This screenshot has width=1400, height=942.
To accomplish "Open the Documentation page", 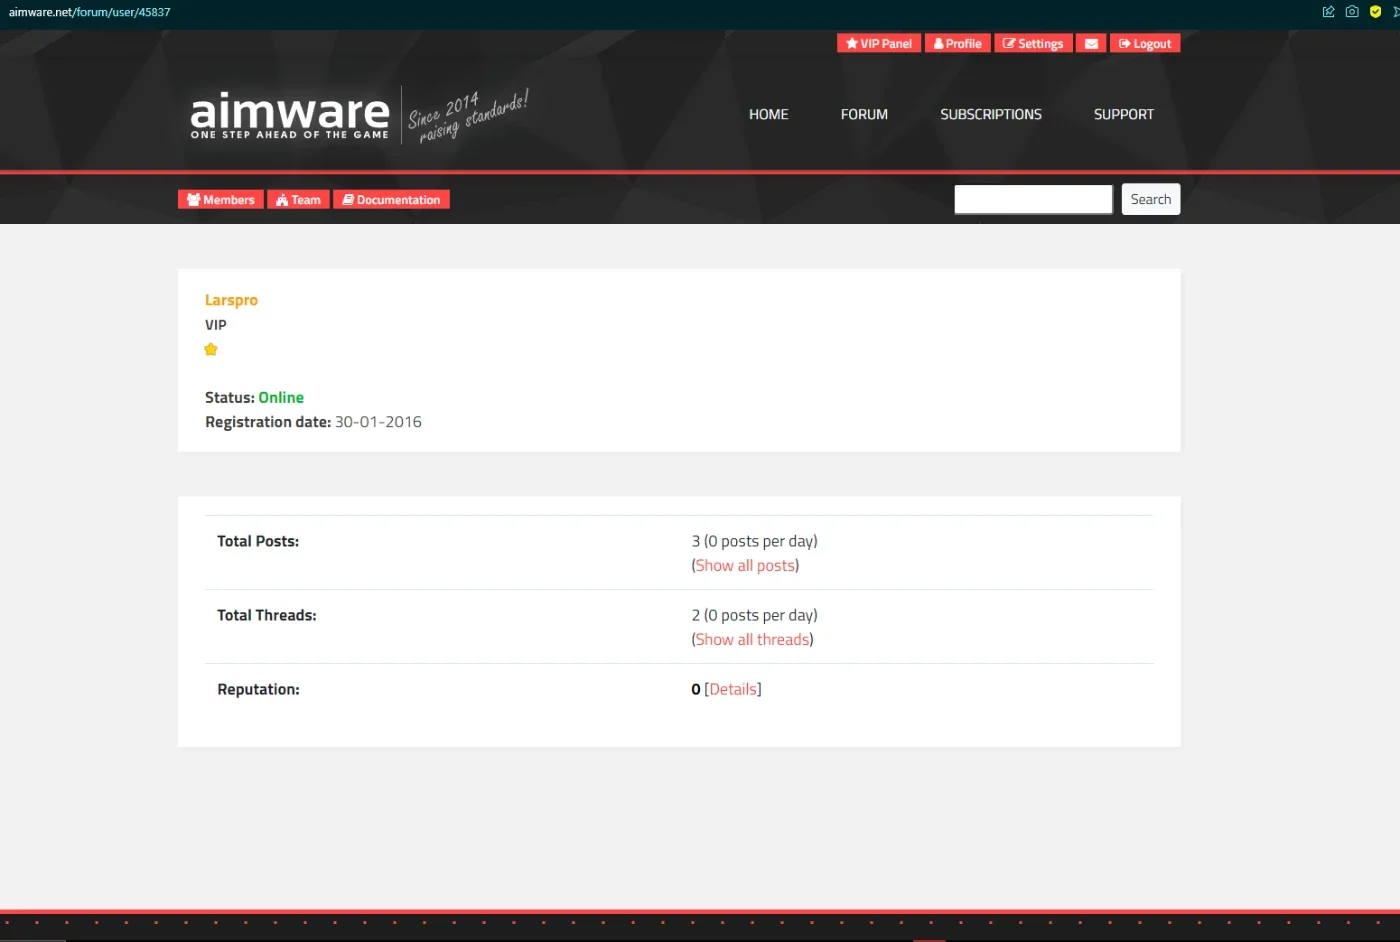I will point(391,200).
